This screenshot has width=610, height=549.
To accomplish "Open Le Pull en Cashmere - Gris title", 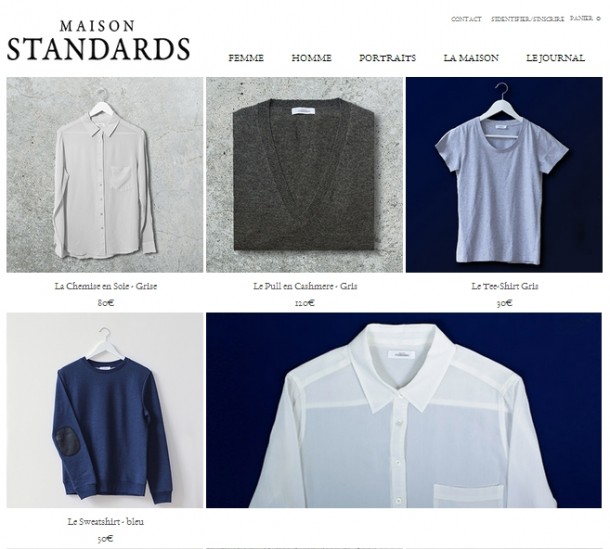I will (305, 286).
